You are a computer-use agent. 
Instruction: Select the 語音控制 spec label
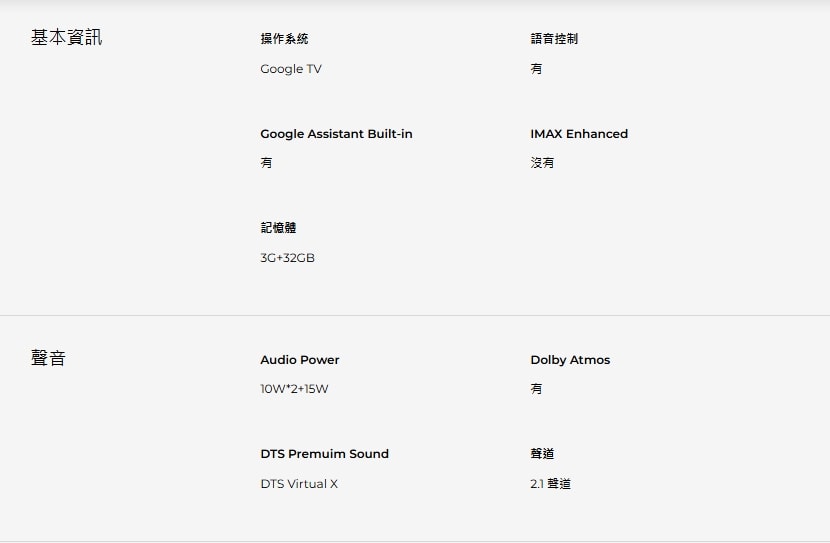[x=554, y=39]
